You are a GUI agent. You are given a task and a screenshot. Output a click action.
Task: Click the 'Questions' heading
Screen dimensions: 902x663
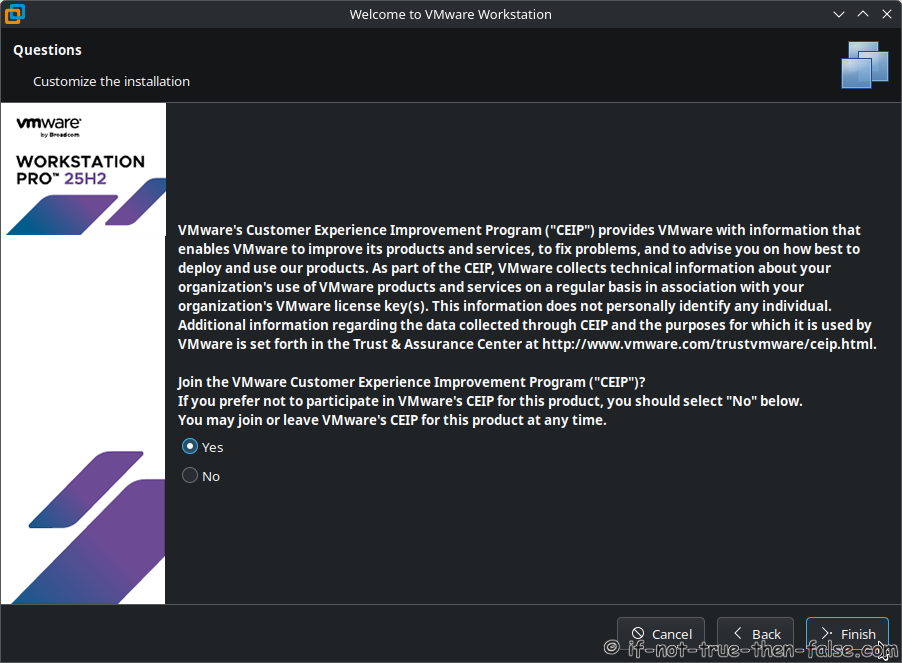[47, 50]
